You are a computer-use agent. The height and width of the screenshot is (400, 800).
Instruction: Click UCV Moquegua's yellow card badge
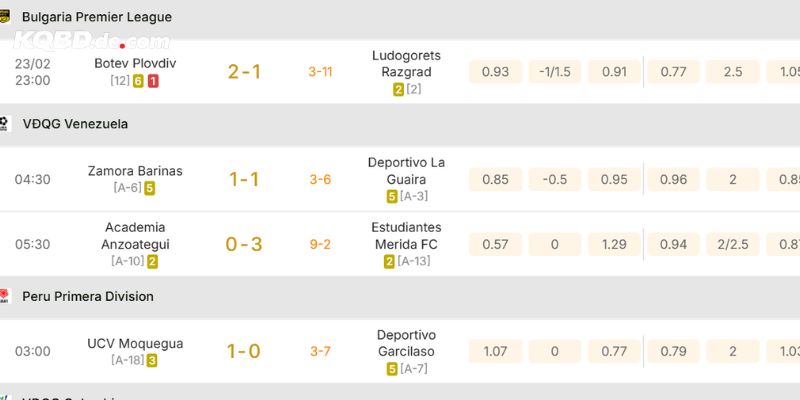[x=152, y=360]
